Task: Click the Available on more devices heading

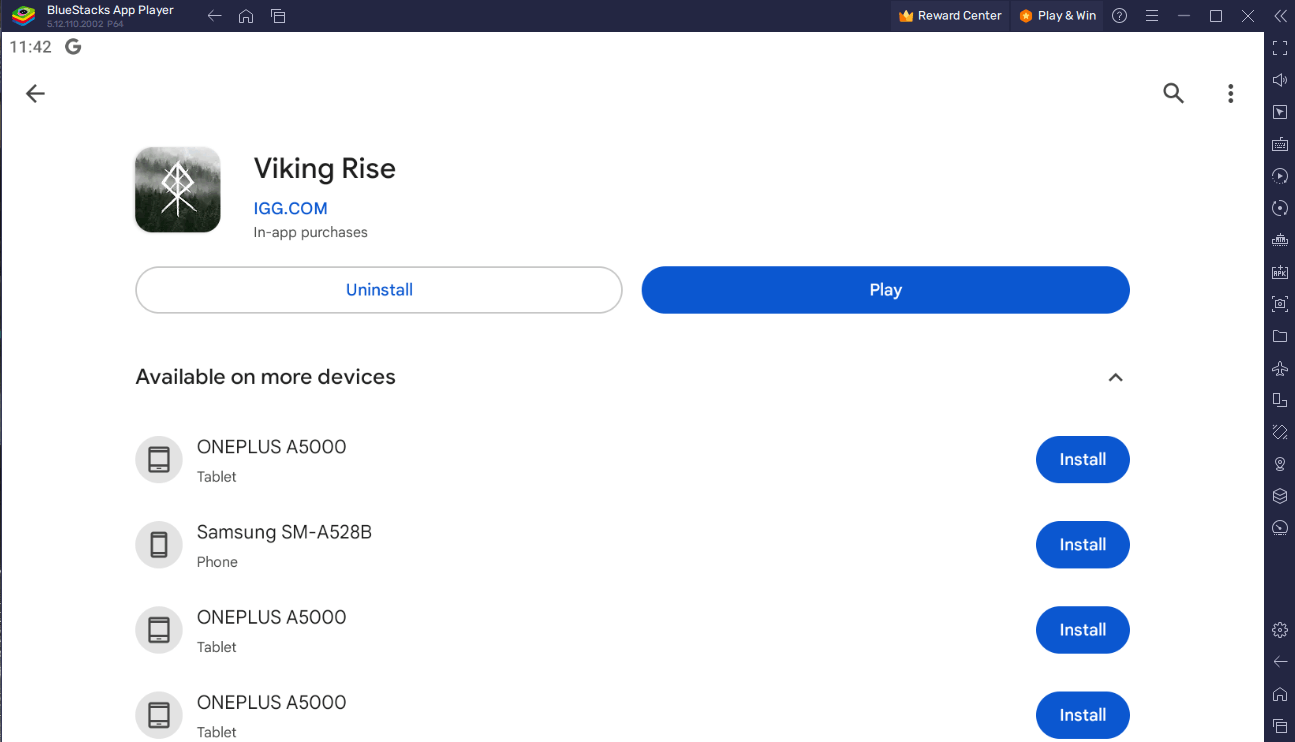Action: [x=266, y=377]
